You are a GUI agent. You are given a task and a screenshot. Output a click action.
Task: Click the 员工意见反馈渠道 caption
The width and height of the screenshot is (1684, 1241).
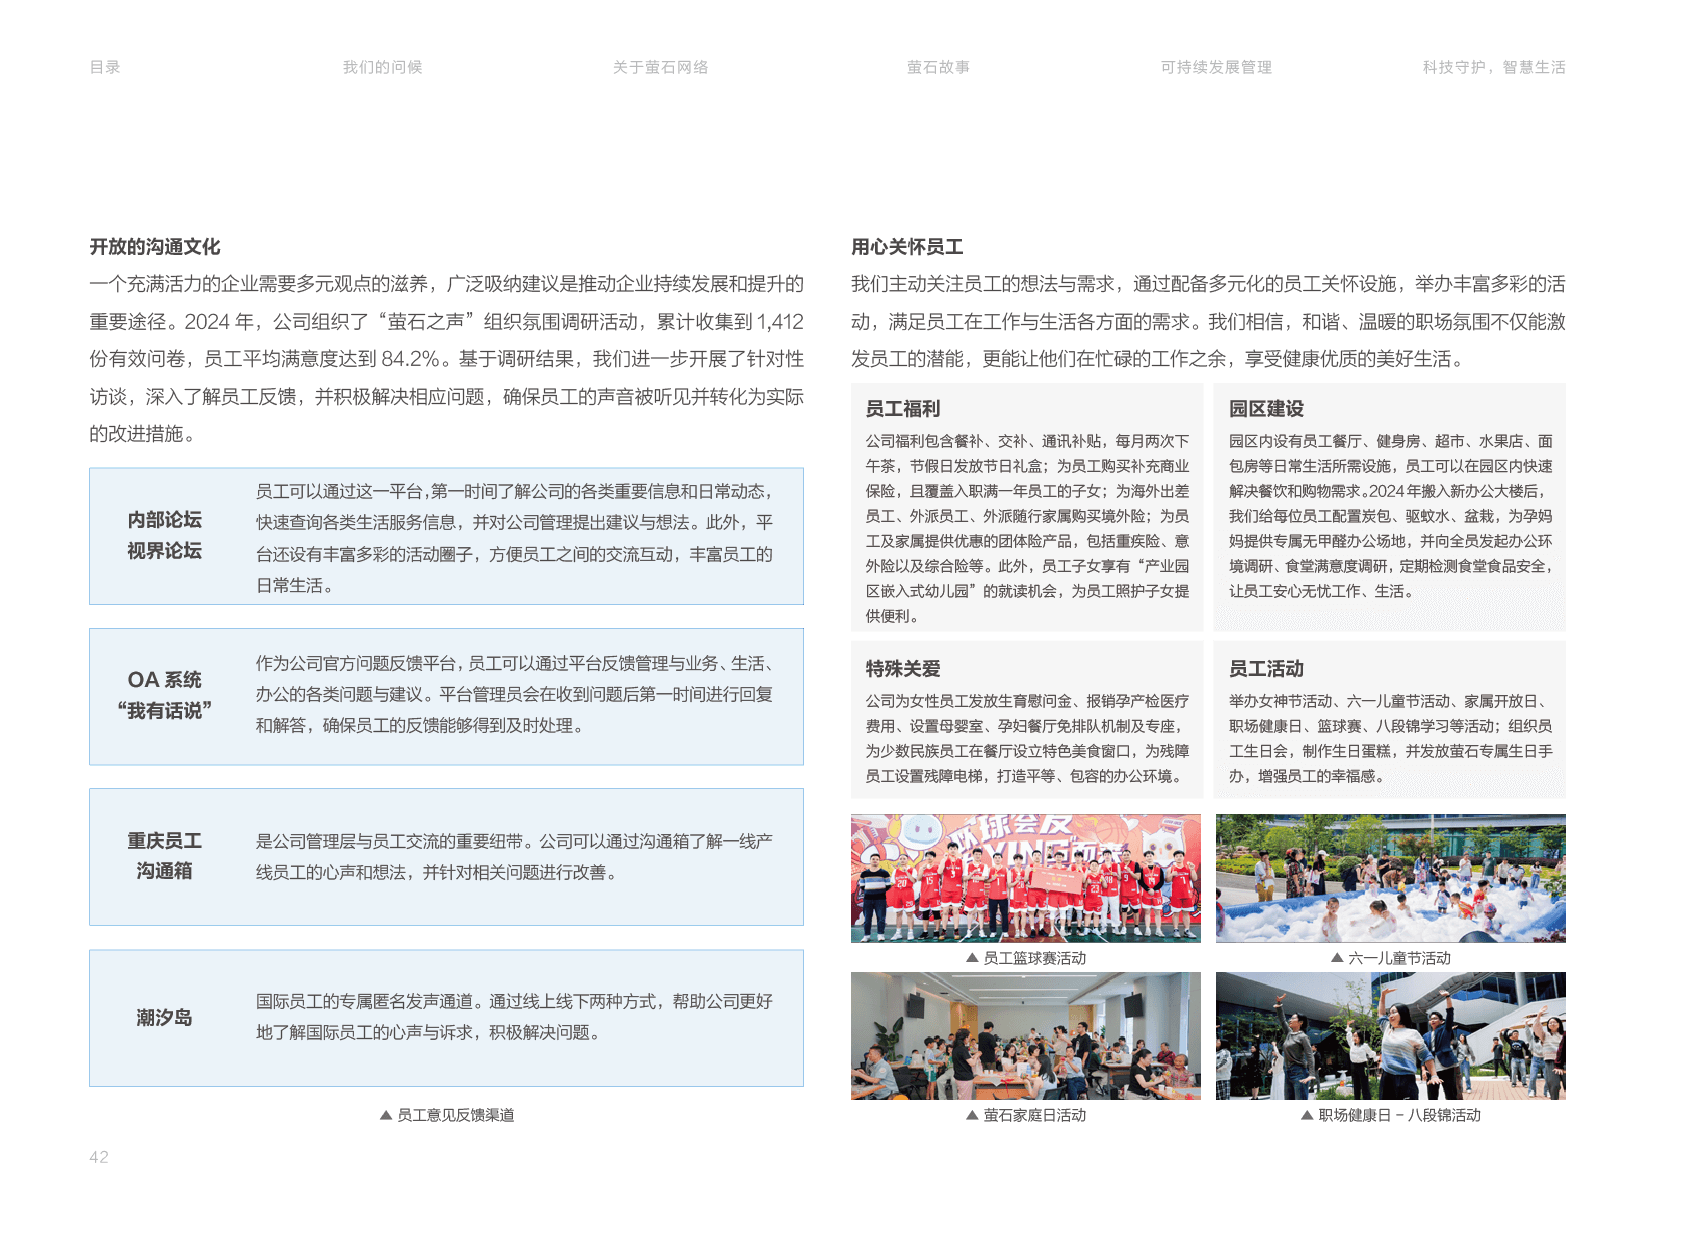pyautogui.click(x=447, y=1115)
